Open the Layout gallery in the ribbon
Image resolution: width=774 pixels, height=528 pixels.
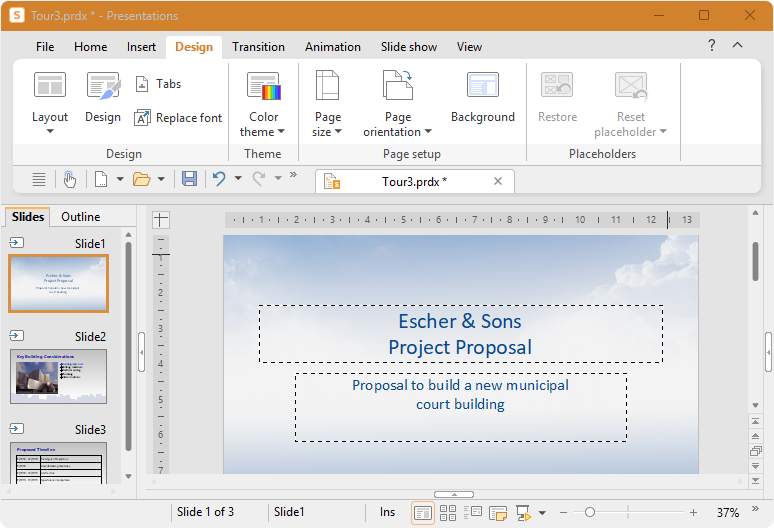(x=49, y=103)
